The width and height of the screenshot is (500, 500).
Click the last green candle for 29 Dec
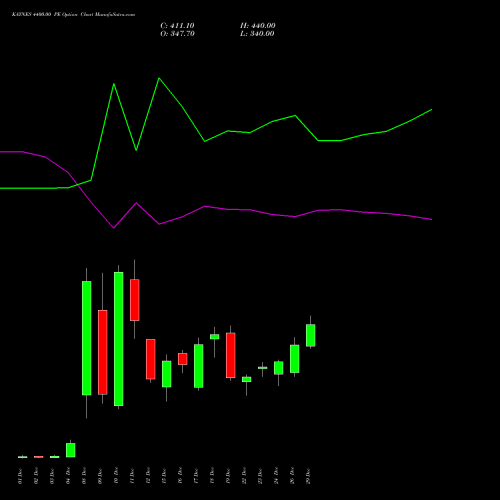coord(311,335)
